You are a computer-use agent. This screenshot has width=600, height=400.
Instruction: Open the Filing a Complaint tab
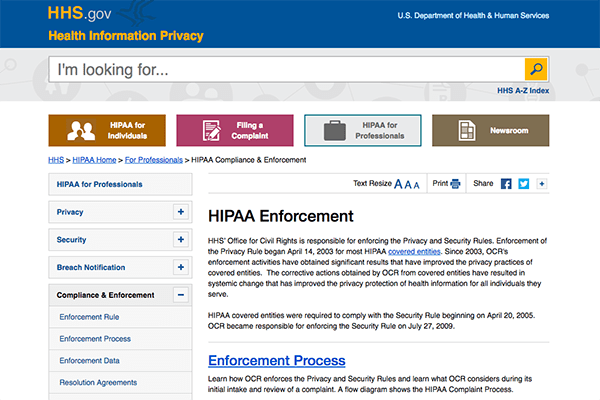coord(235,131)
